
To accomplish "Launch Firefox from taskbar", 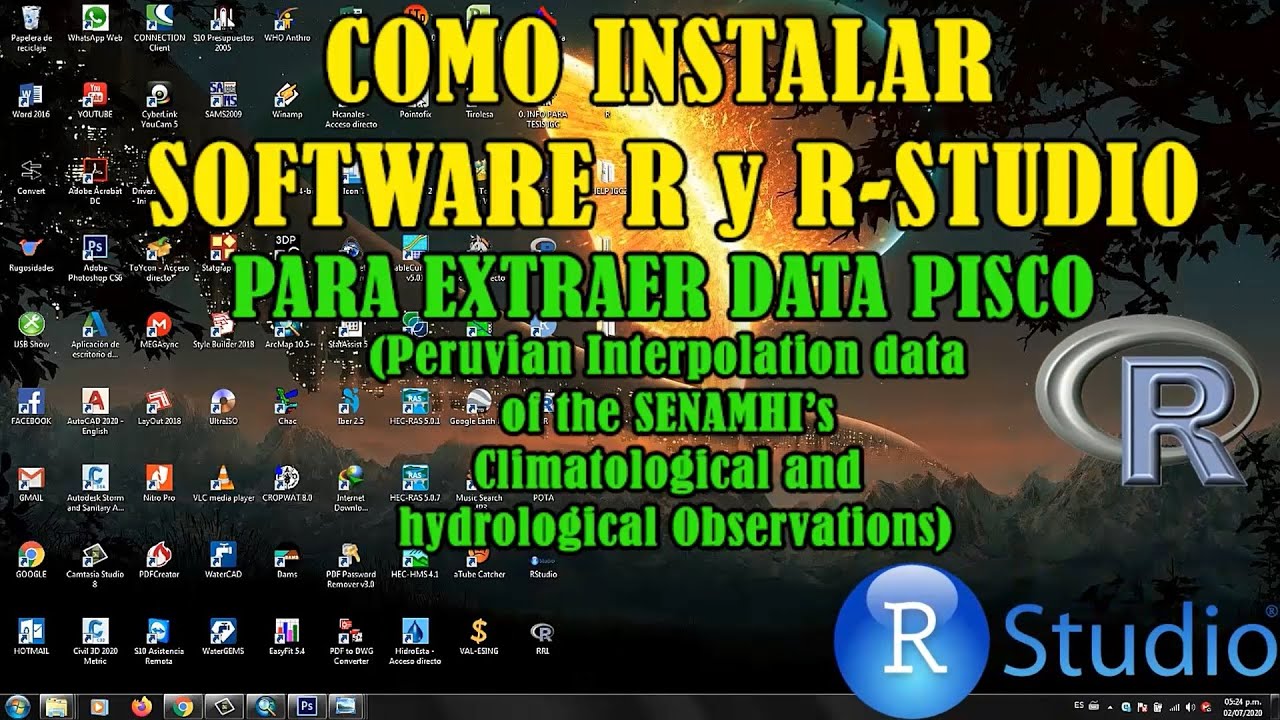I will [x=140, y=707].
